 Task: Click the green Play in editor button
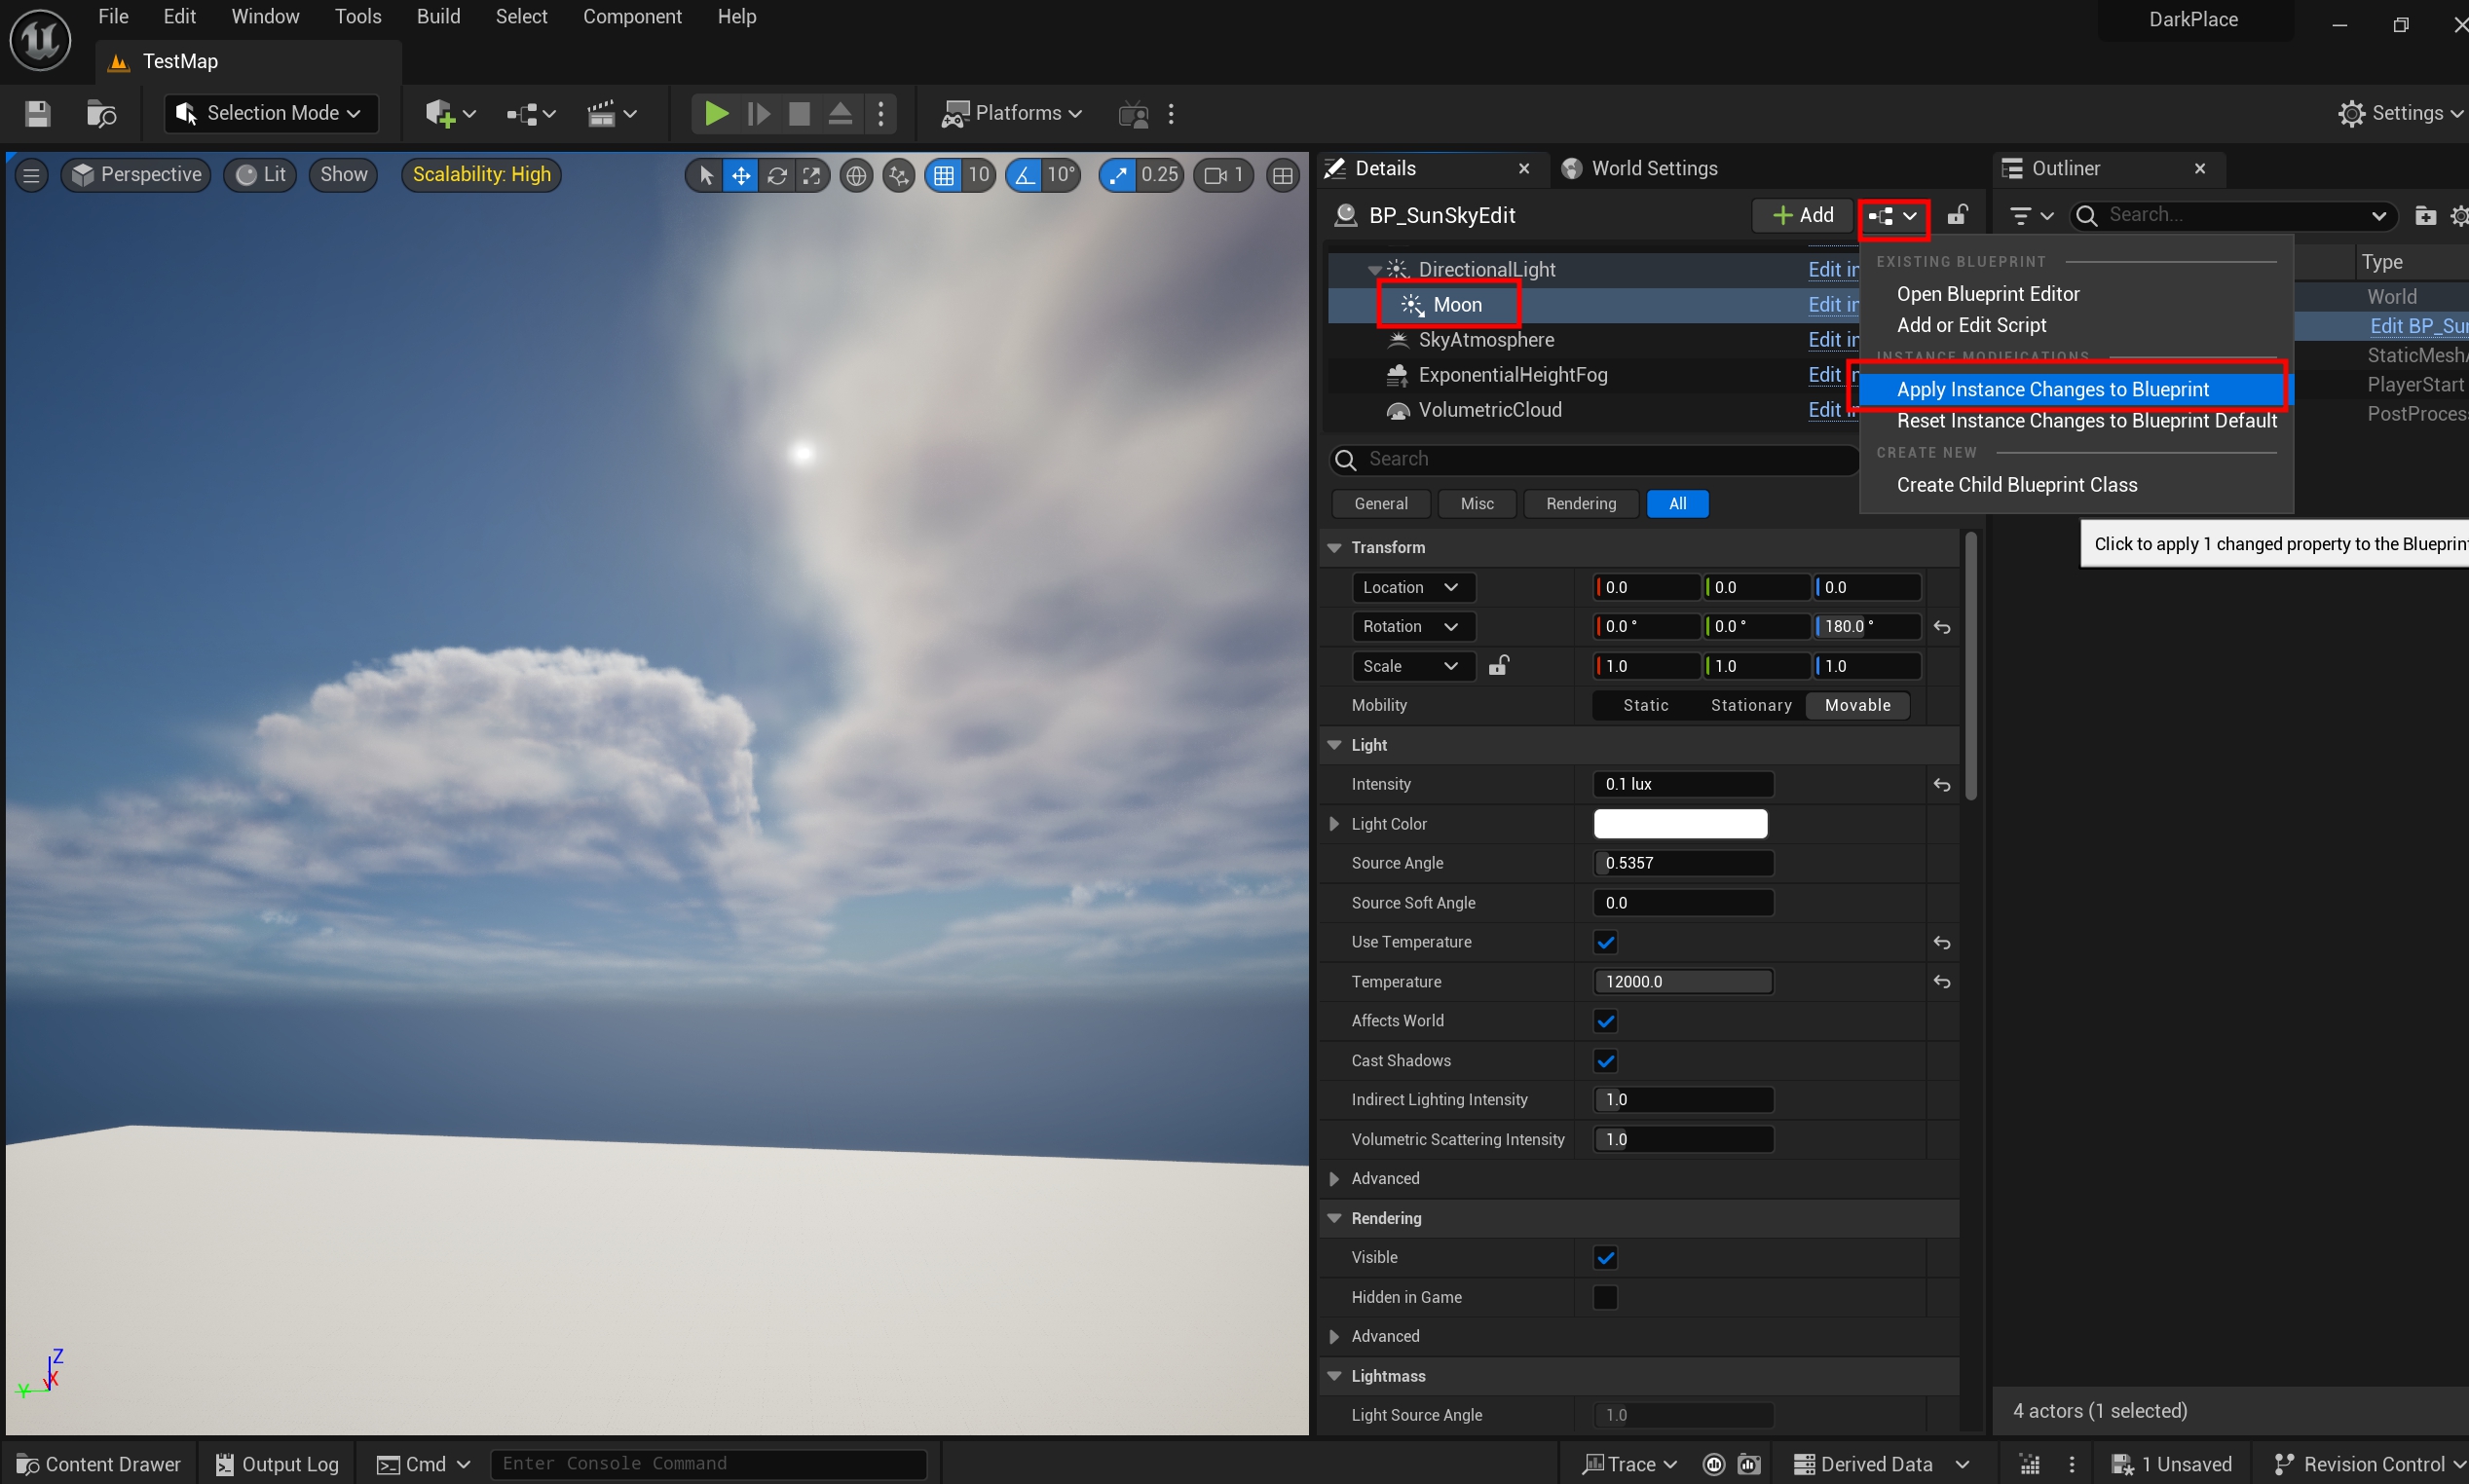(x=715, y=113)
